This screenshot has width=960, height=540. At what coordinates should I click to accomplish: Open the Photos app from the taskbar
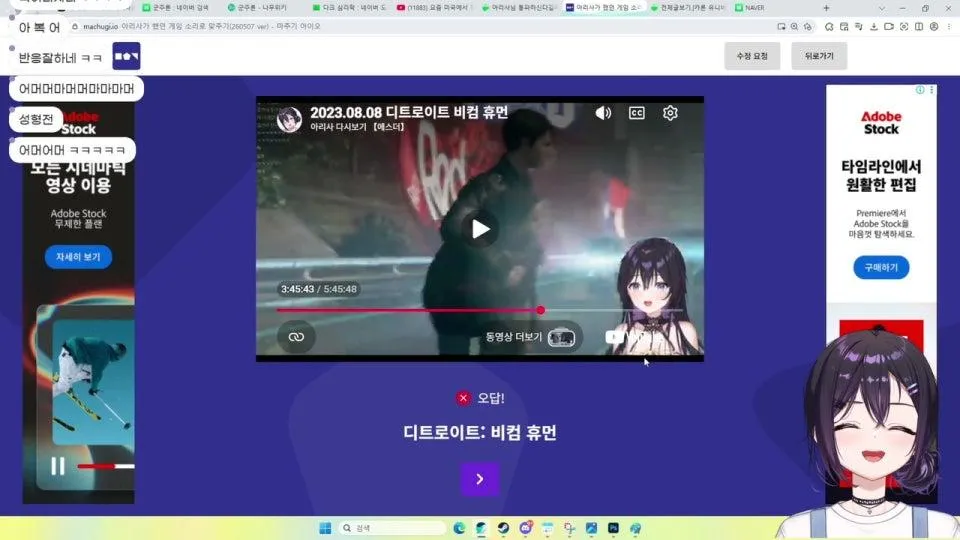(591, 528)
